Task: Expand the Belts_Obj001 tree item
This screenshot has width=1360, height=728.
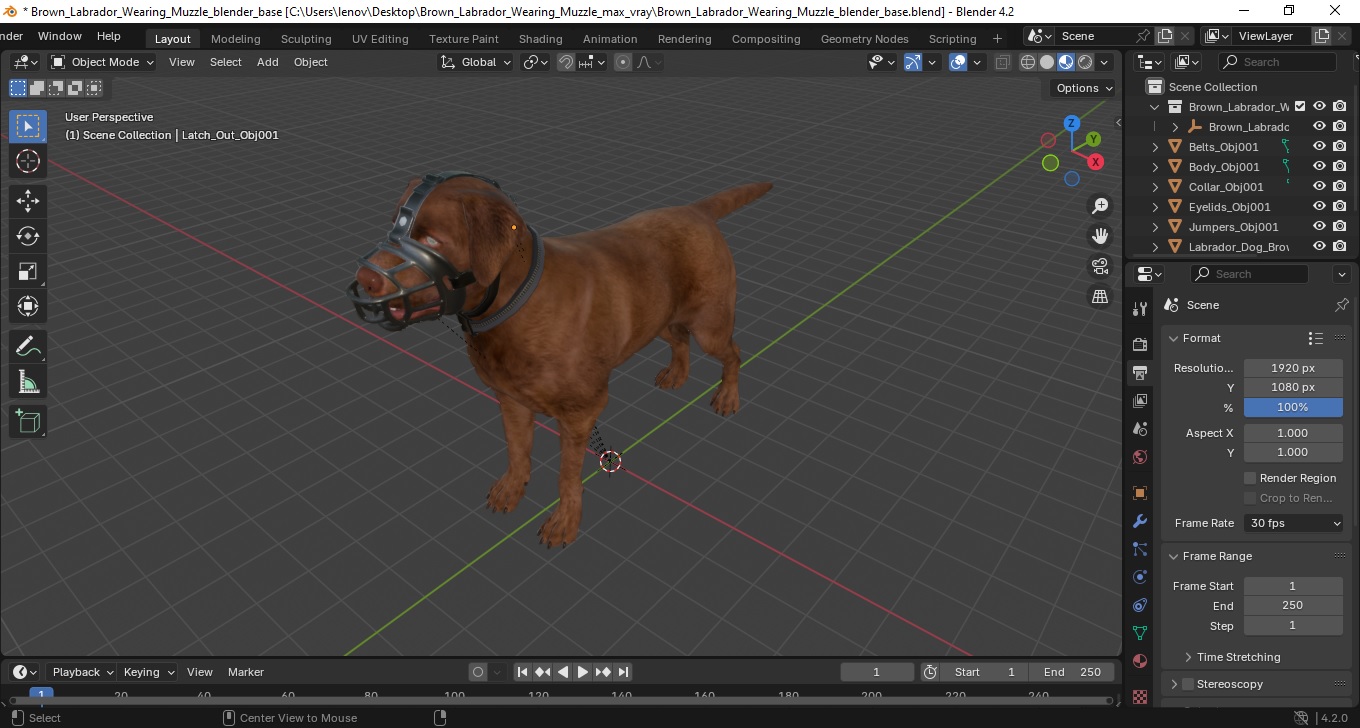Action: pyautogui.click(x=1156, y=147)
